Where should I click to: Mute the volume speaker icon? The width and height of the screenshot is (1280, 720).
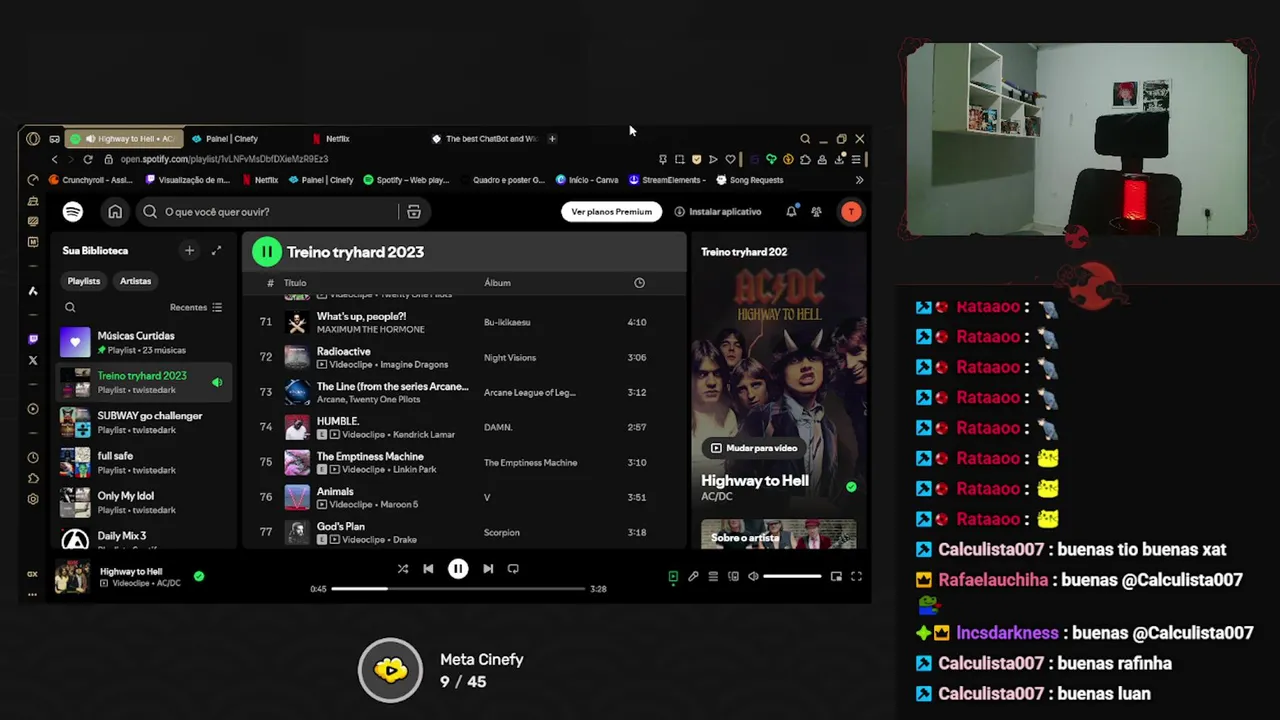click(753, 577)
